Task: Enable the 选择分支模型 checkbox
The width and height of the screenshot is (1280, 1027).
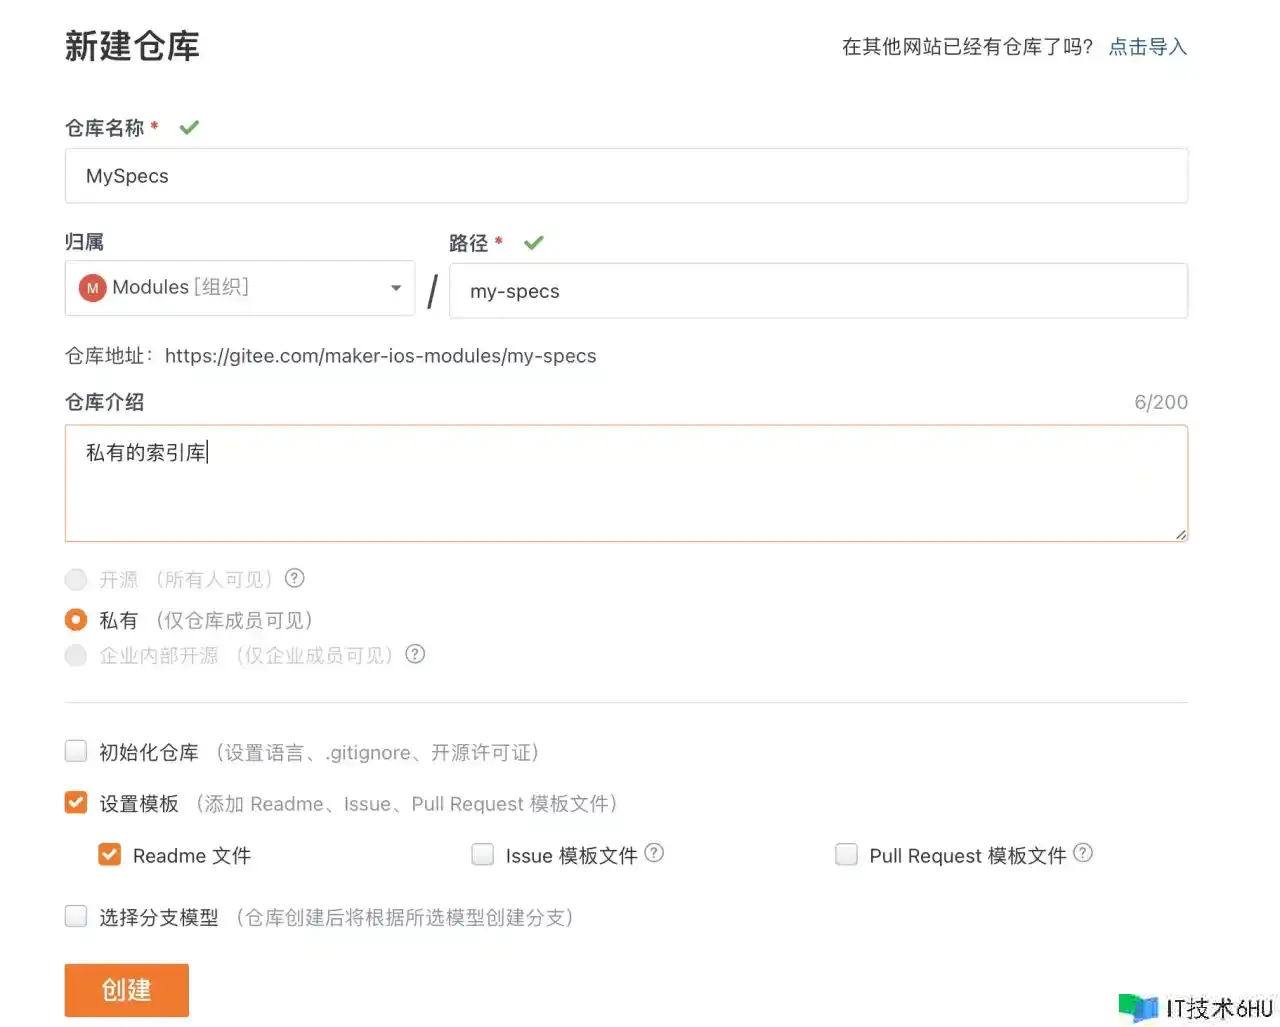Action: tap(76, 916)
